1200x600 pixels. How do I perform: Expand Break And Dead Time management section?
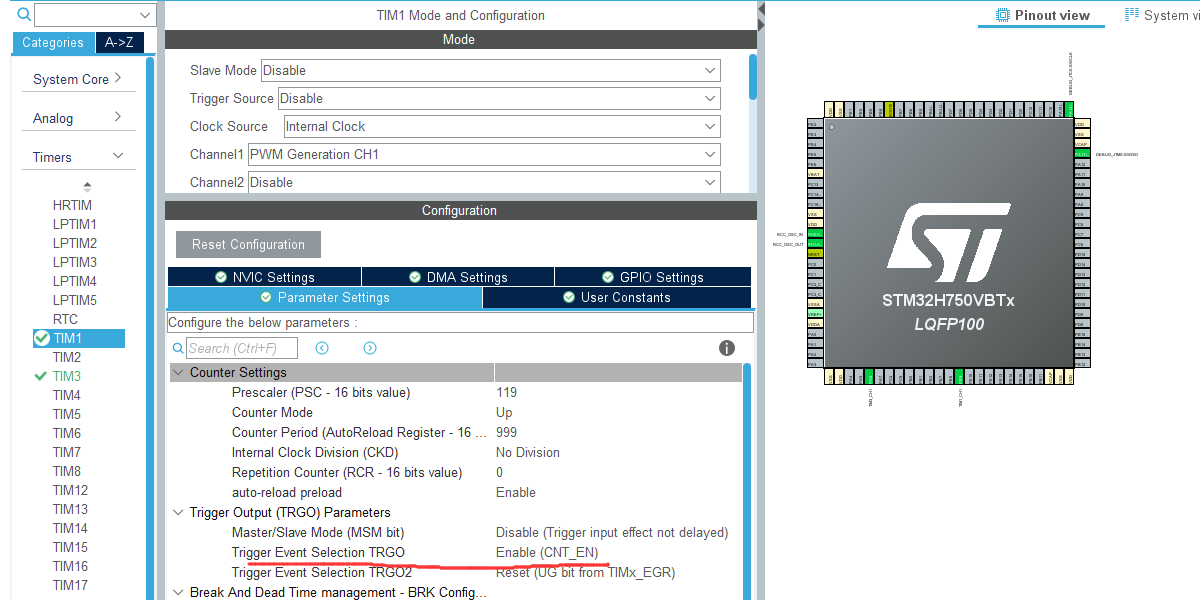(x=178, y=592)
